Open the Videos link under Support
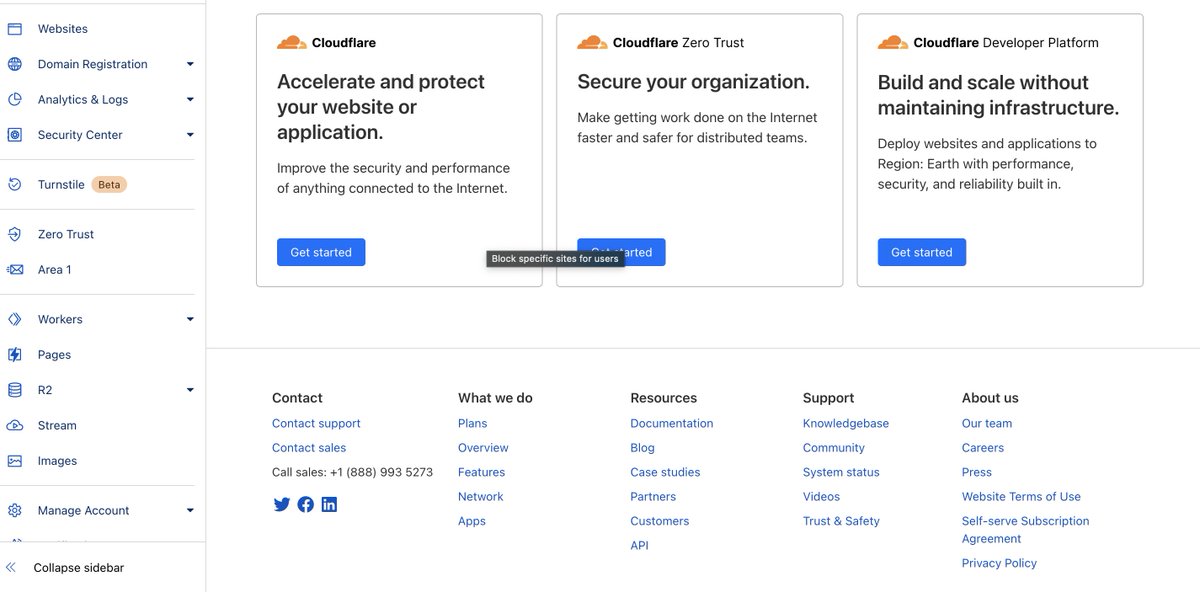 tap(821, 496)
